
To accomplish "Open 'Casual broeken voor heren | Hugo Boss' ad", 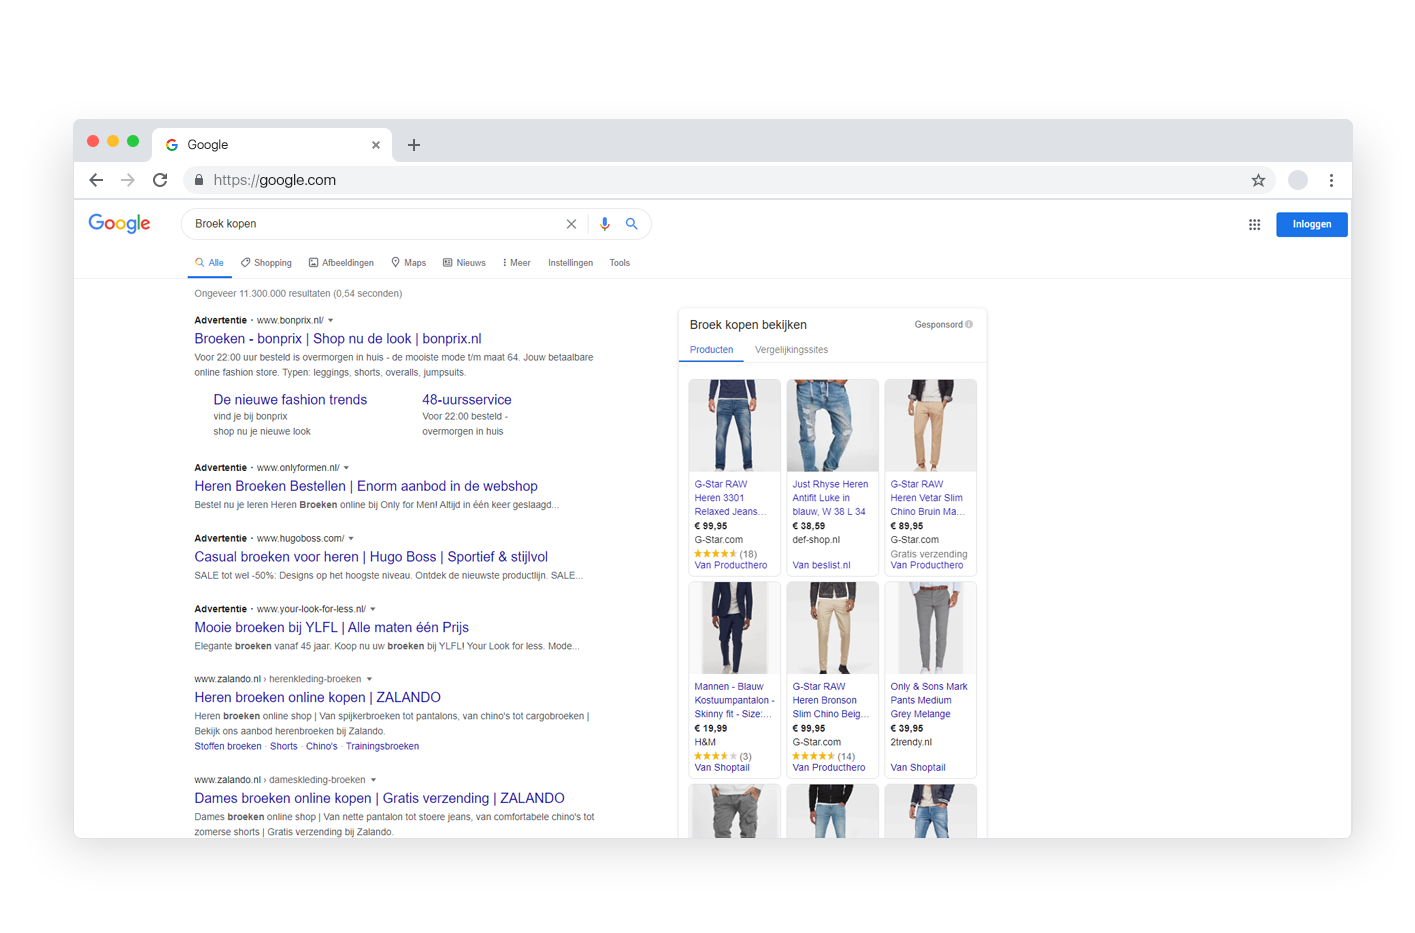I will click(x=371, y=557).
